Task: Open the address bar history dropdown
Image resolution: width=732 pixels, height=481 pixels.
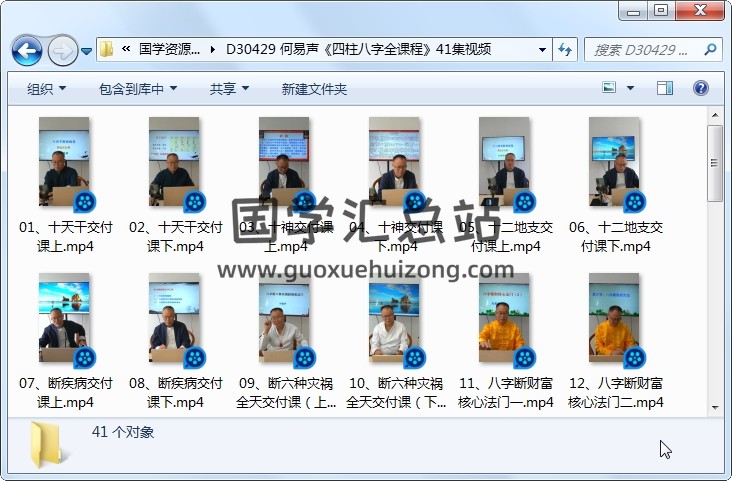Action: (x=542, y=50)
